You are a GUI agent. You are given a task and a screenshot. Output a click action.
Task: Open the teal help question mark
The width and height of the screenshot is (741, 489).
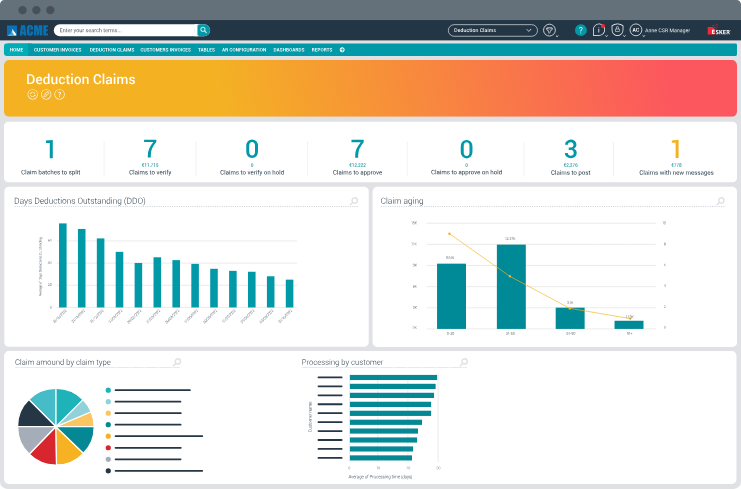click(580, 30)
